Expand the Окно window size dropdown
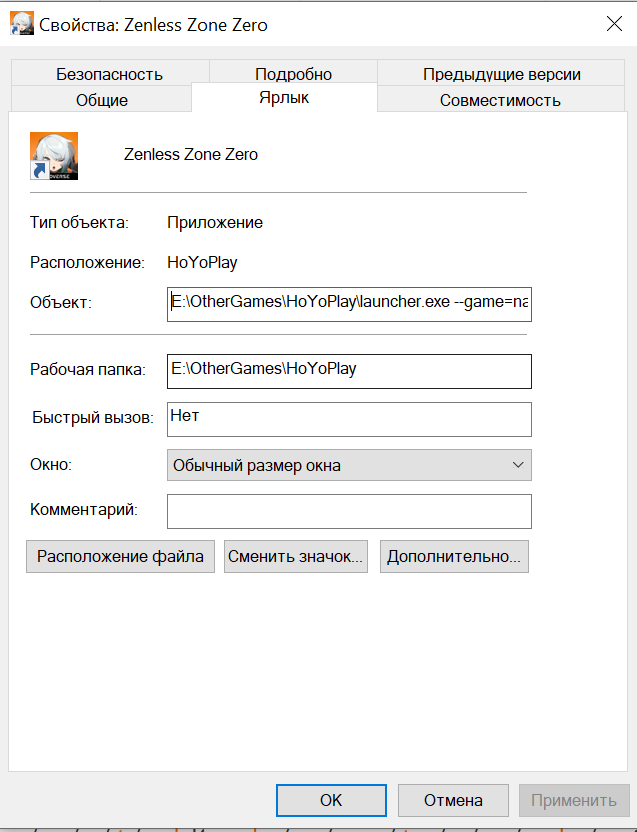 tap(349, 465)
